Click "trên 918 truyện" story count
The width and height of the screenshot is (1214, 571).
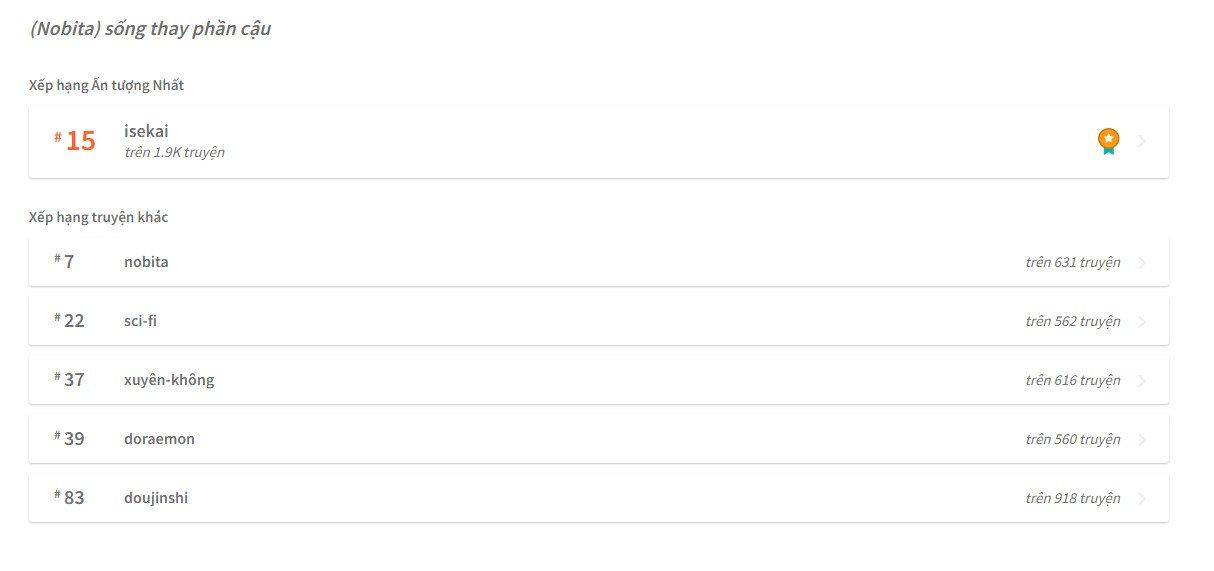(x=1072, y=499)
